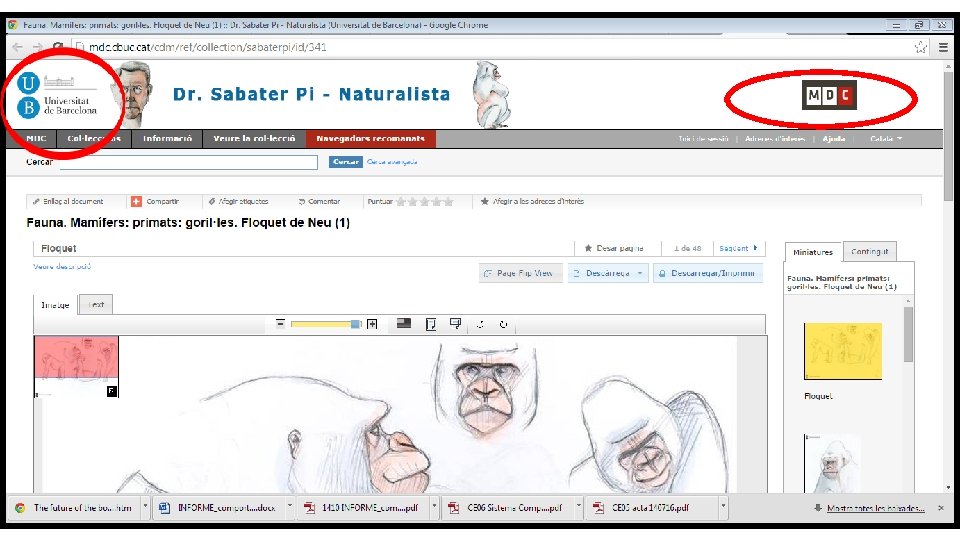960x540 pixels.
Task: Click the Universitat de Barcelona logo
Action: pyautogui.click(x=57, y=96)
